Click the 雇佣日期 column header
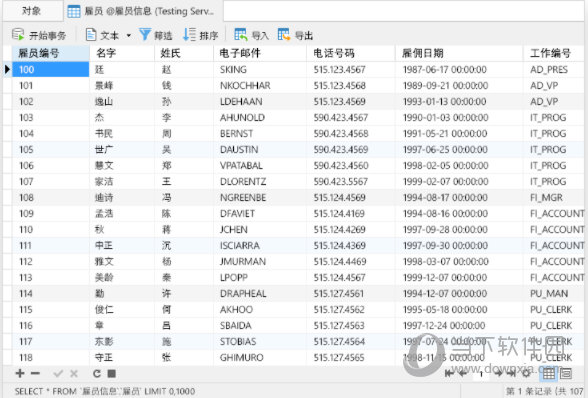Image resolution: width=588 pixels, height=398 pixels. 459,53
